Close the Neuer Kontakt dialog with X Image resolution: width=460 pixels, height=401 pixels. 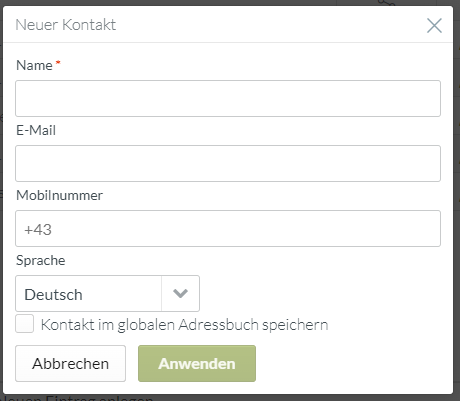coord(434,25)
